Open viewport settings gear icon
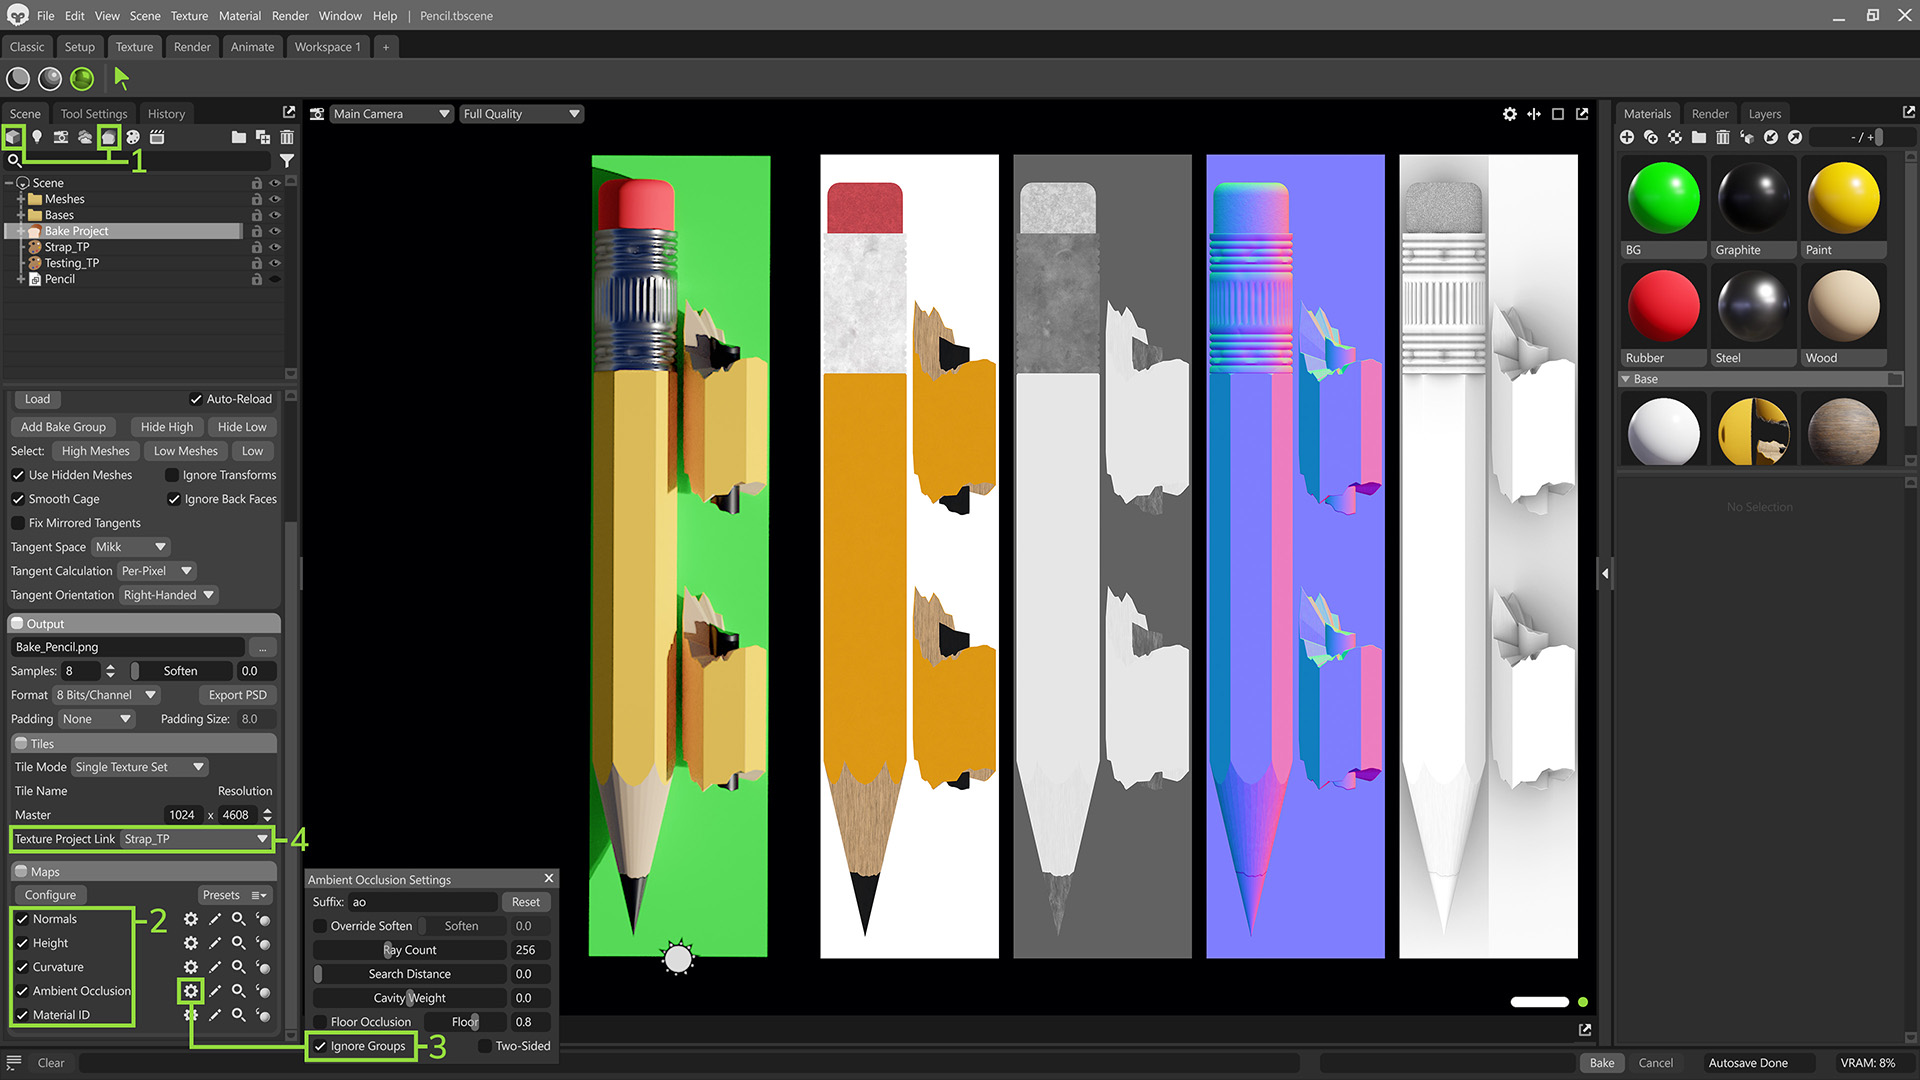The width and height of the screenshot is (1920, 1080). [1509, 114]
